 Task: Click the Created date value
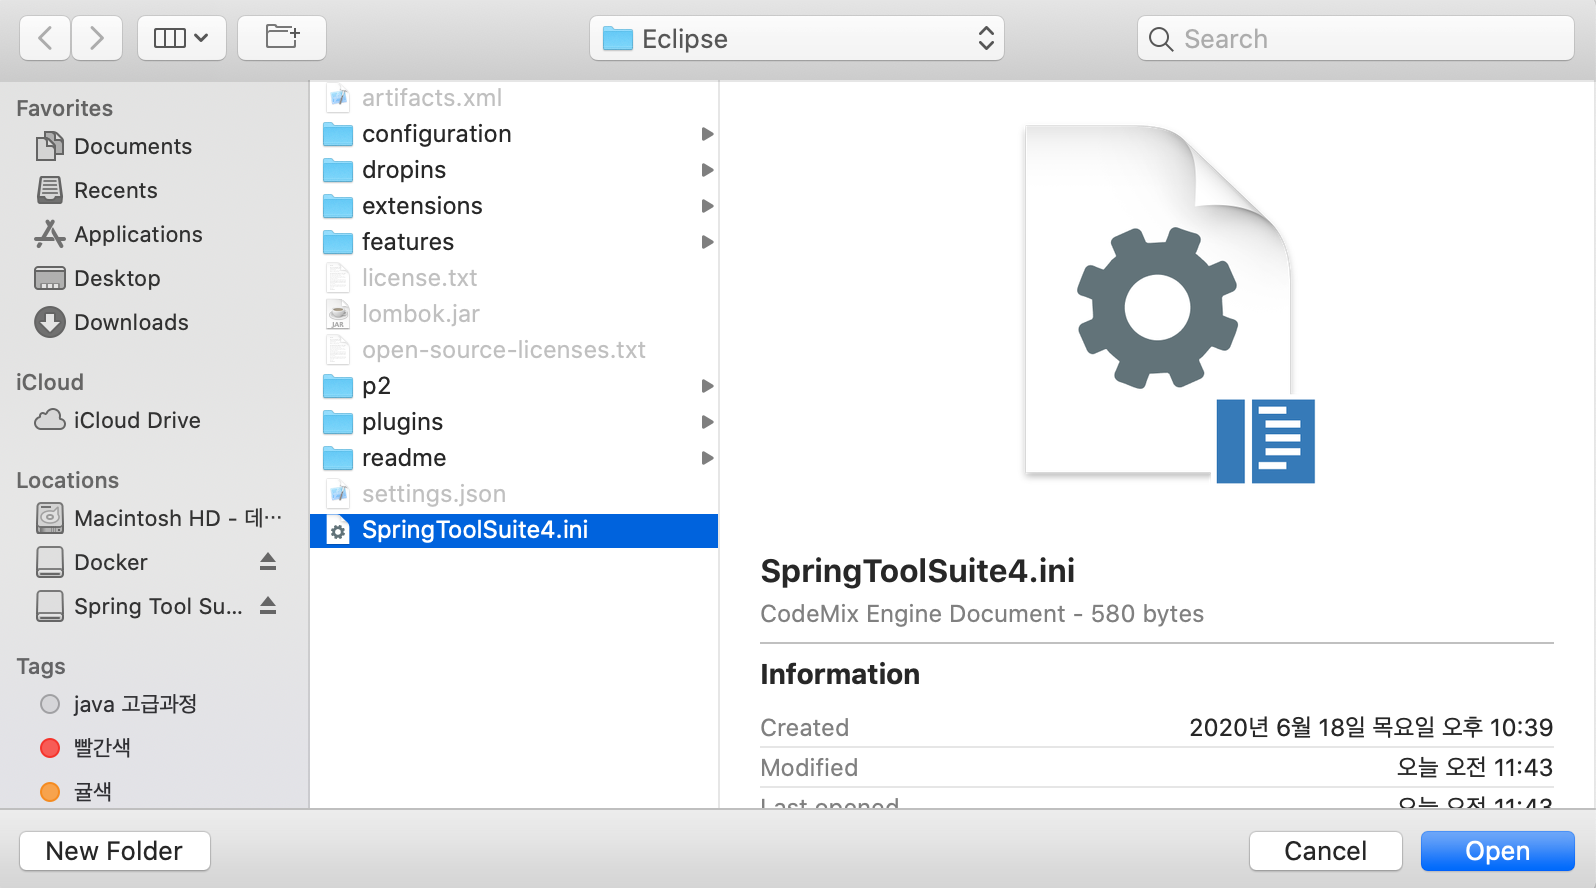click(1371, 728)
